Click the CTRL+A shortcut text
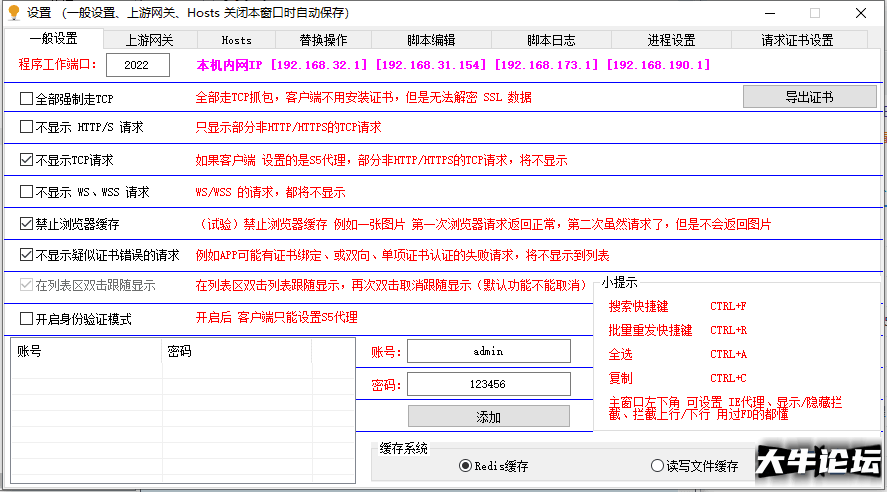The width and height of the screenshot is (887, 492). [x=729, y=354]
